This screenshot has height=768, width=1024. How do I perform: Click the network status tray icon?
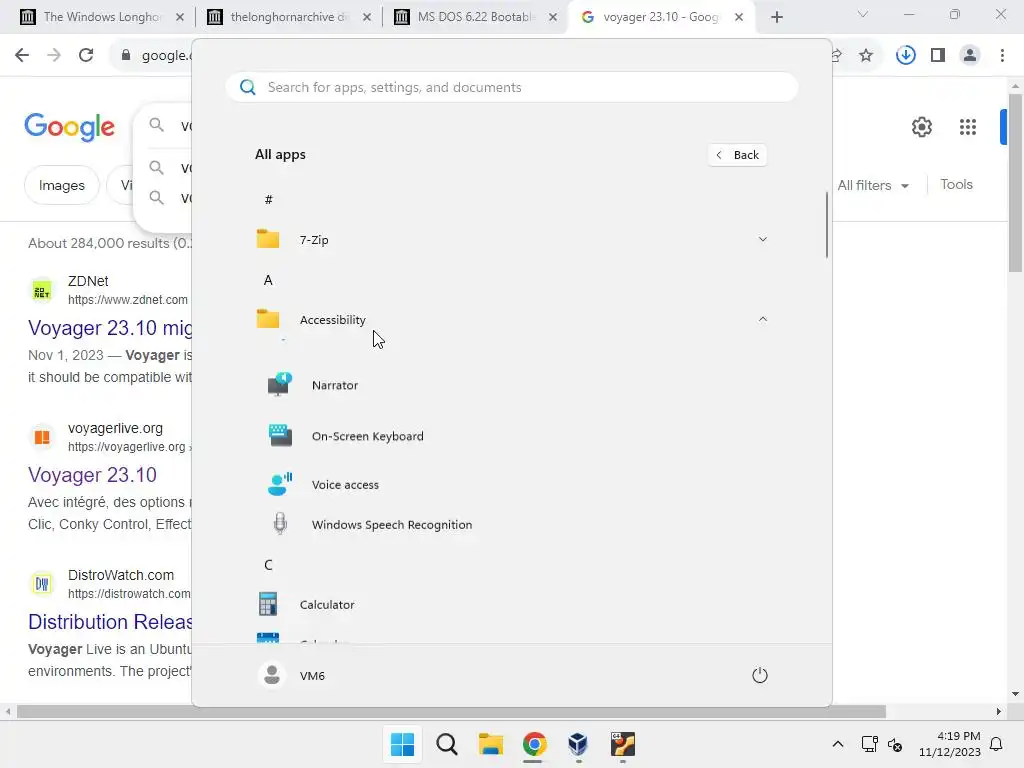(x=869, y=744)
